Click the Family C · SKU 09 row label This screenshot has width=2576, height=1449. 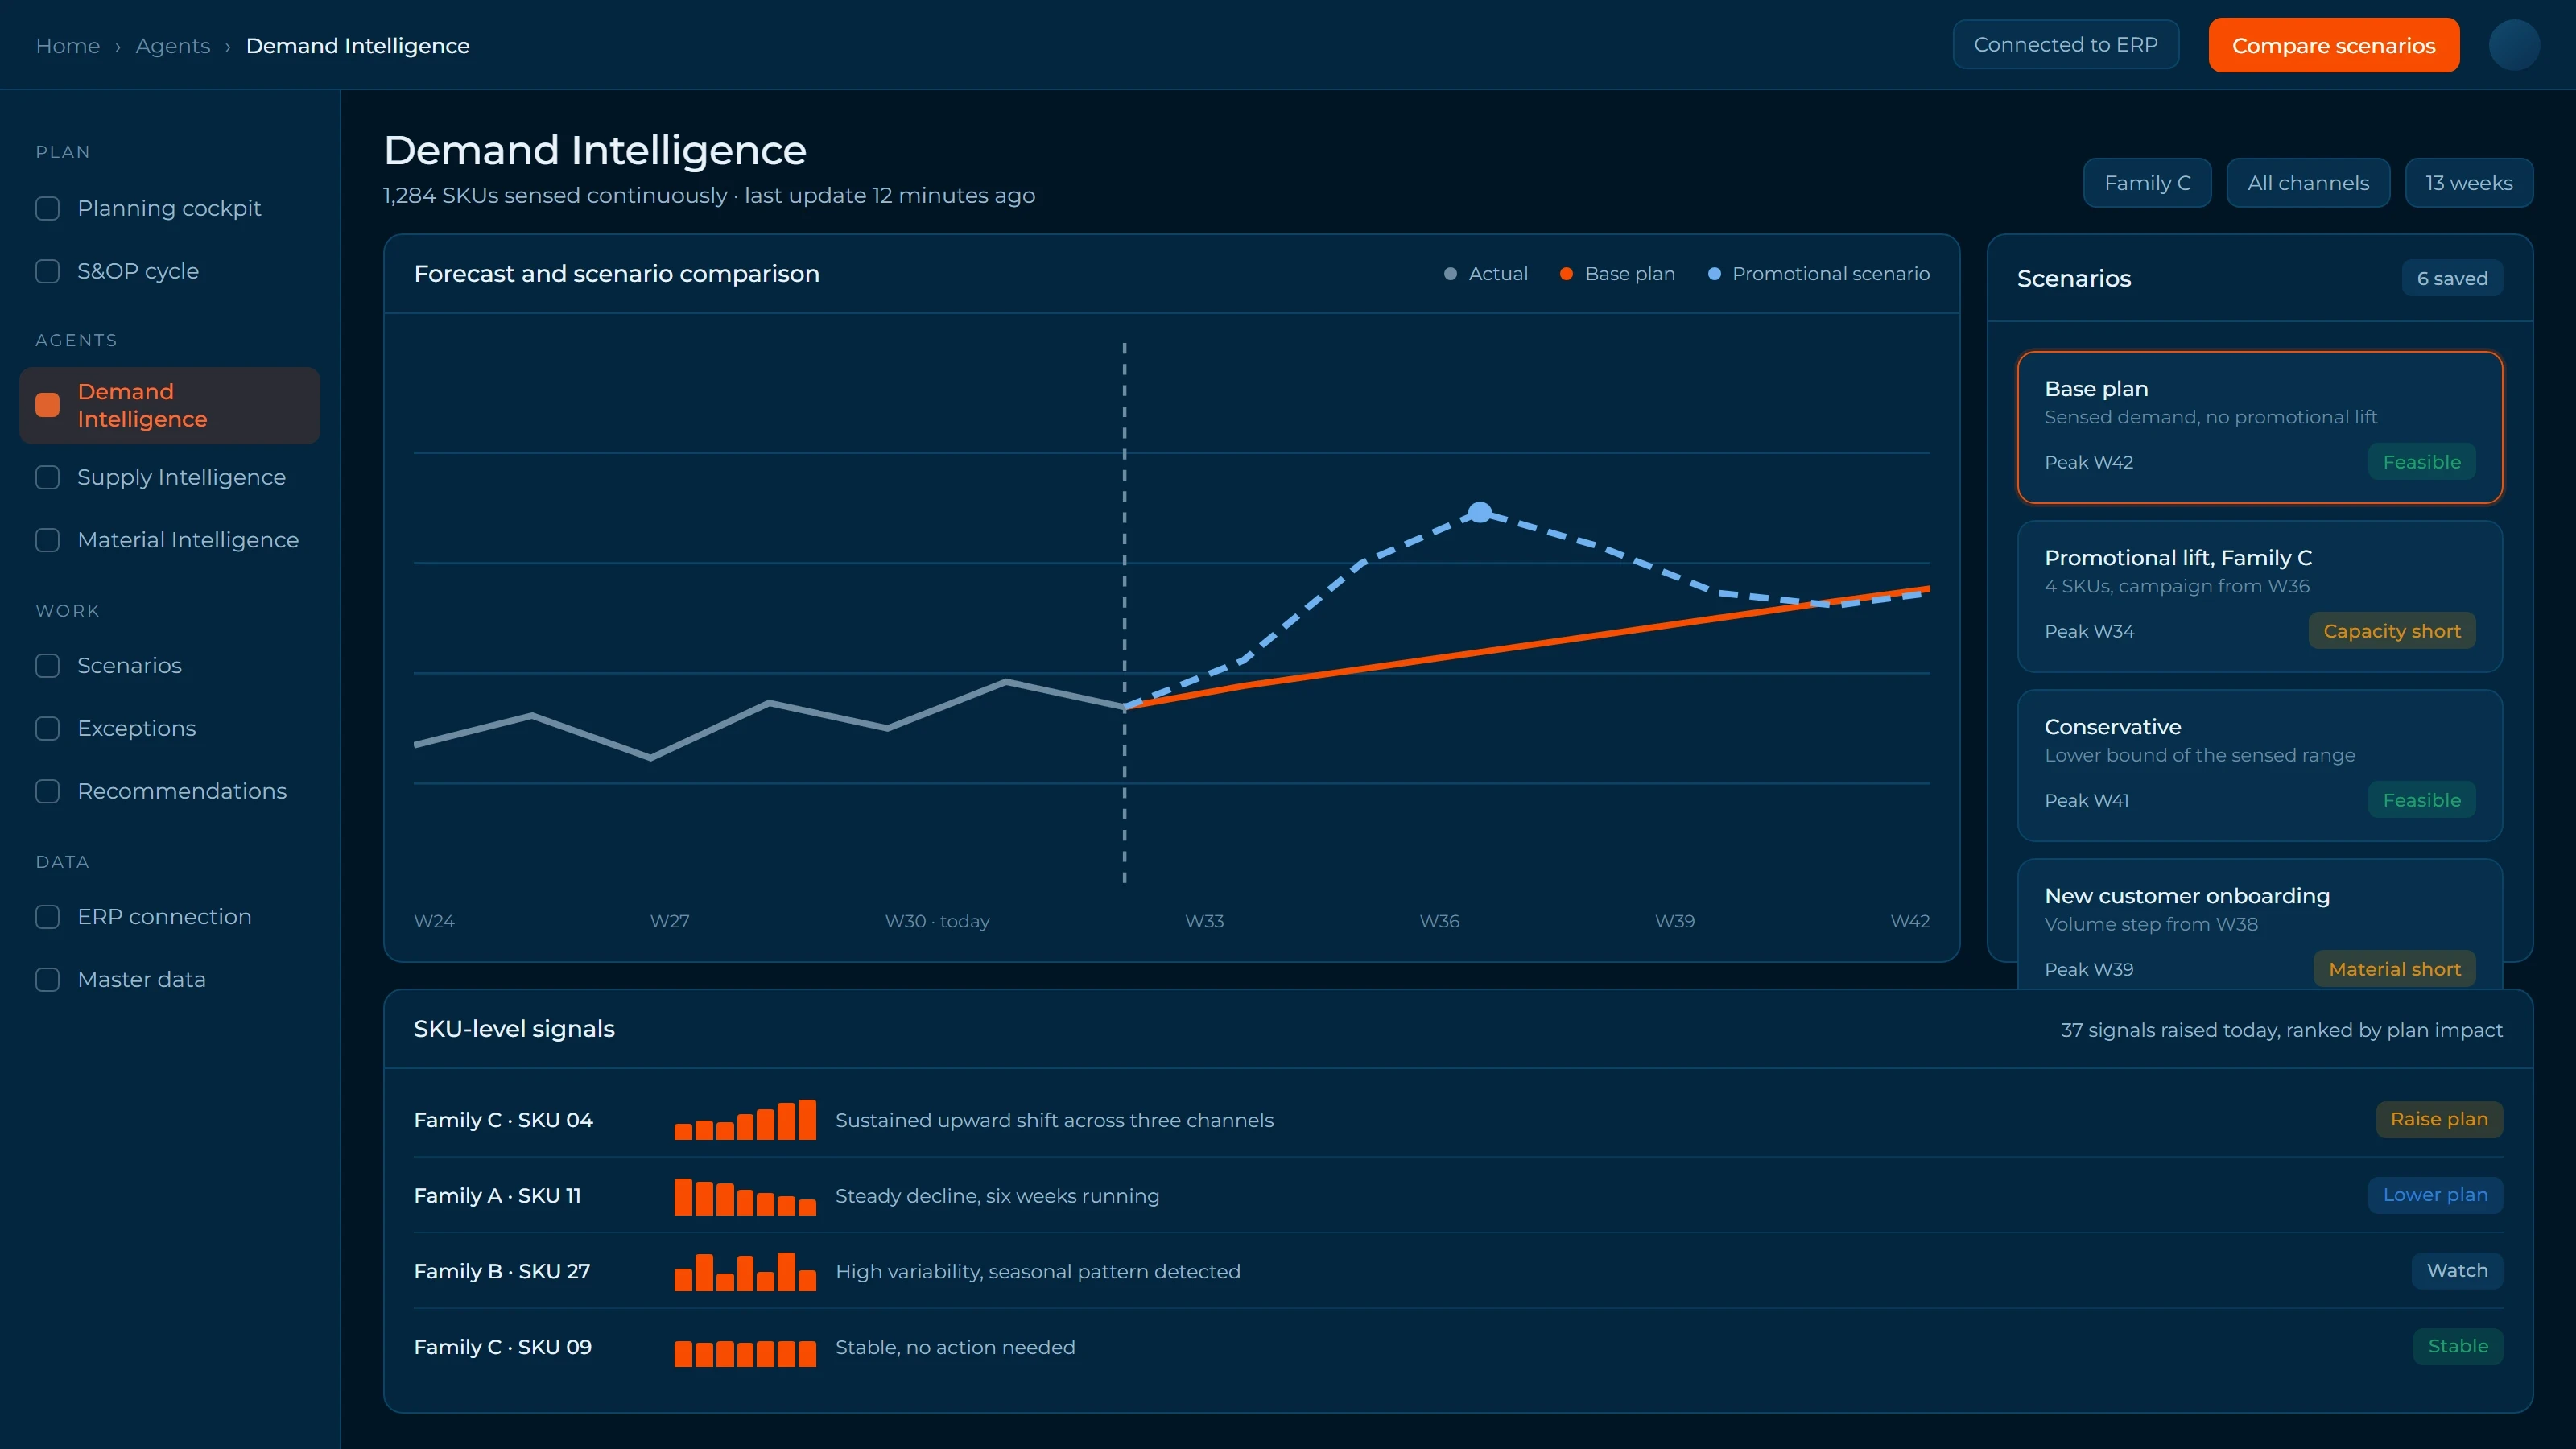[503, 1347]
